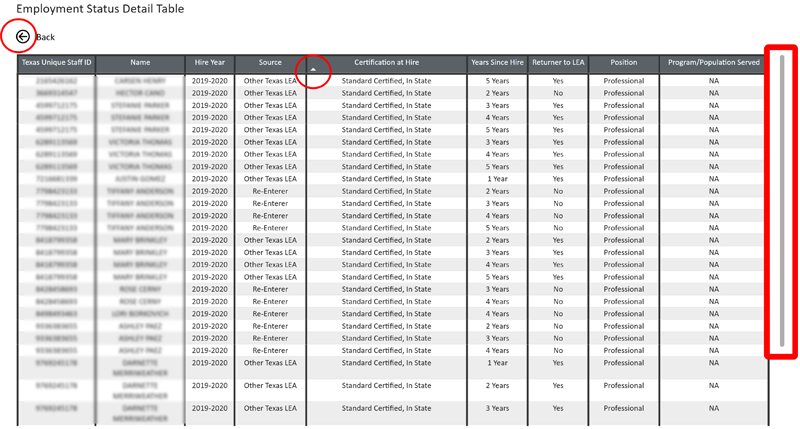Click Victoria Thomas's '5 Years' cell
The width and height of the screenshot is (800, 429).
tap(497, 166)
